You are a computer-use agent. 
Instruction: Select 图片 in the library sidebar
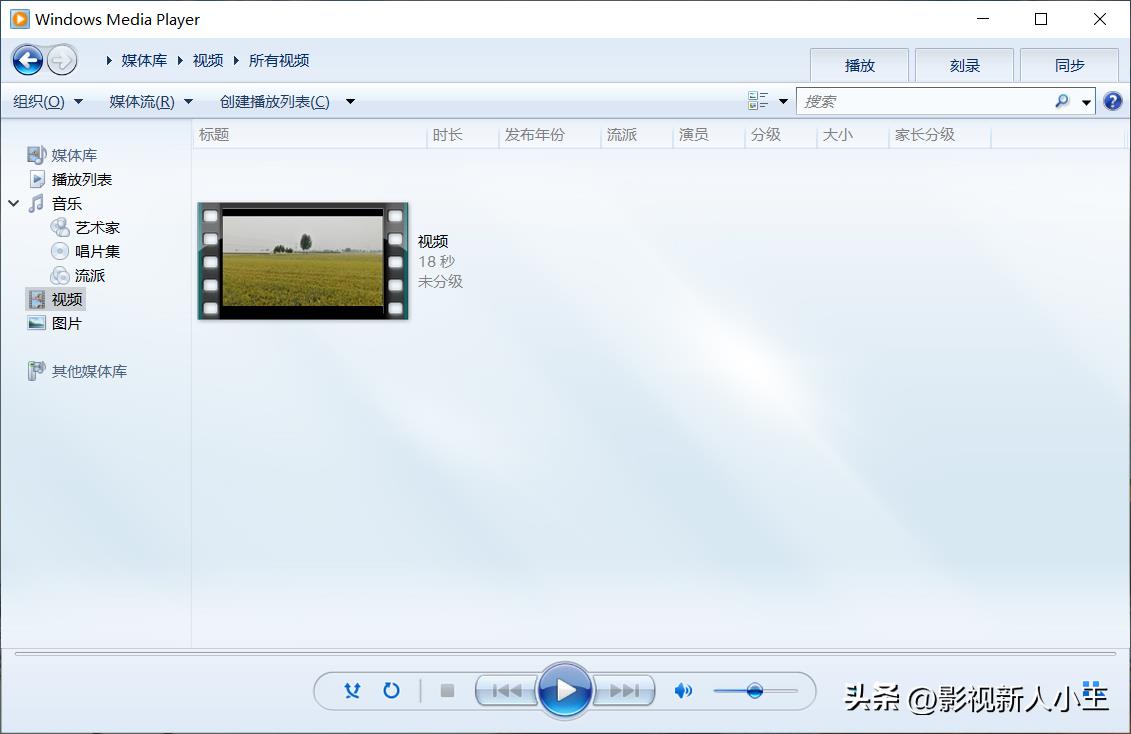click(66, 323)
